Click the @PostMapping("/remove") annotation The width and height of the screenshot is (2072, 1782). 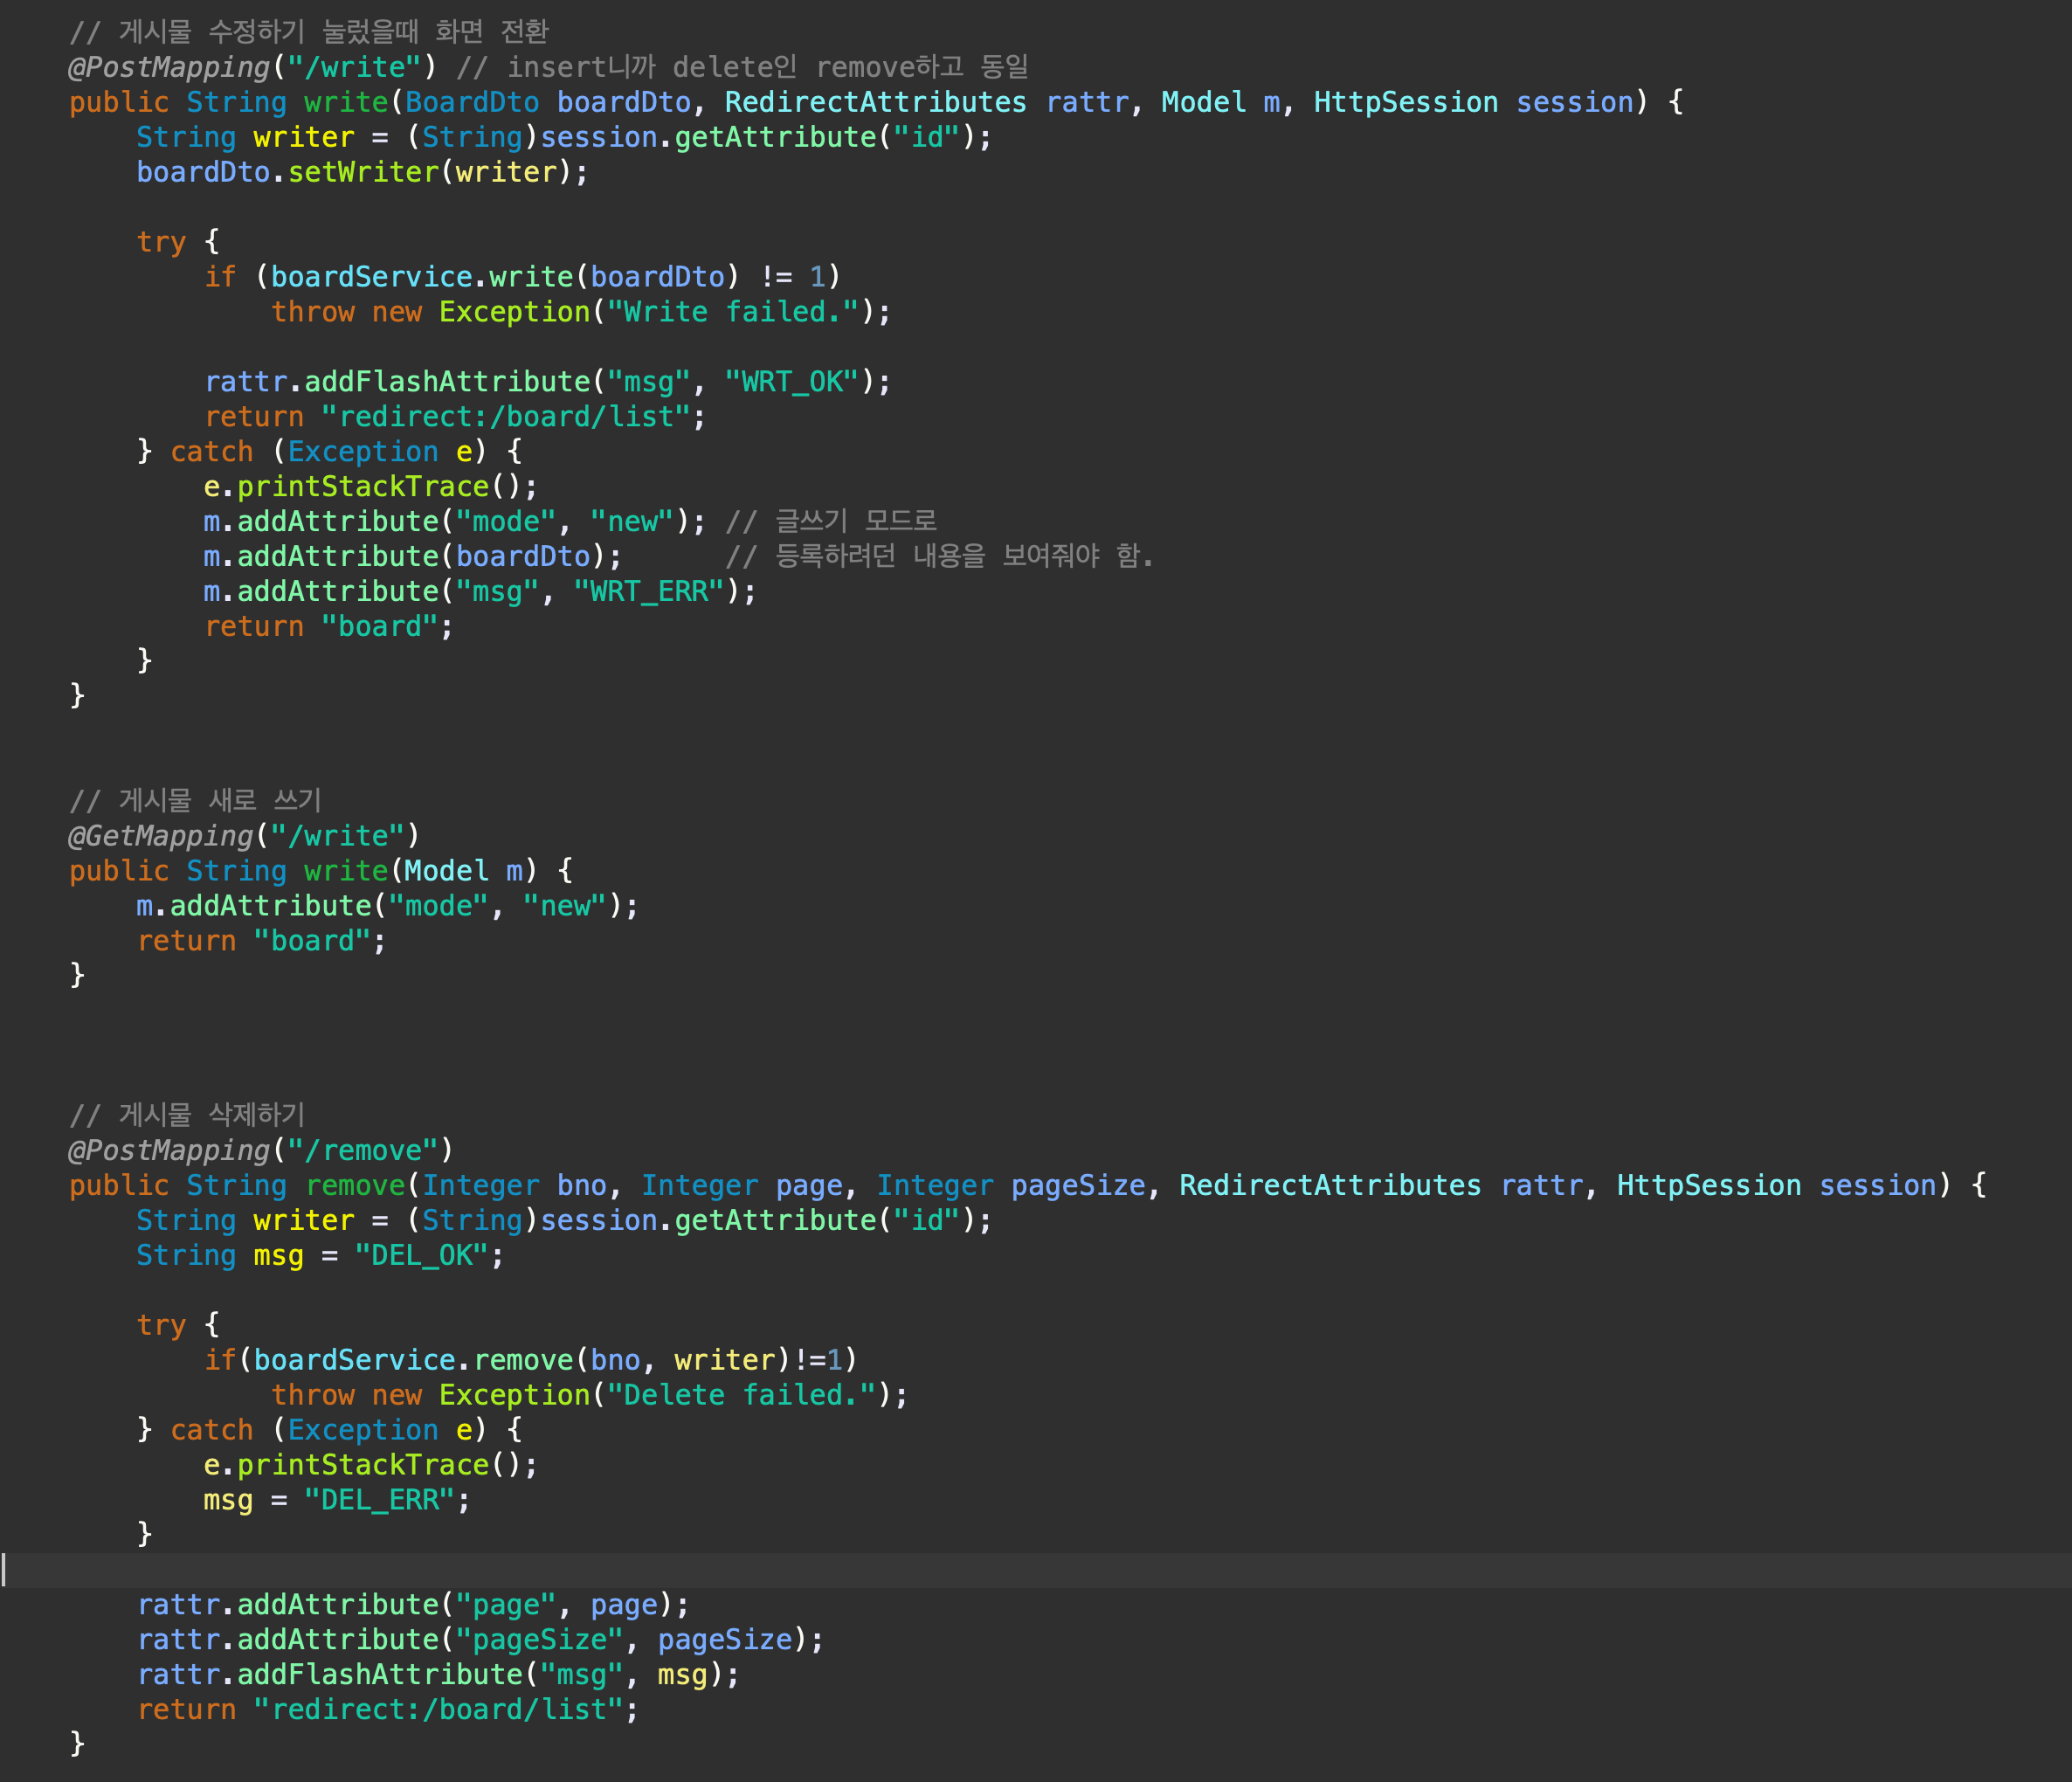click(x=260, y=1150)
